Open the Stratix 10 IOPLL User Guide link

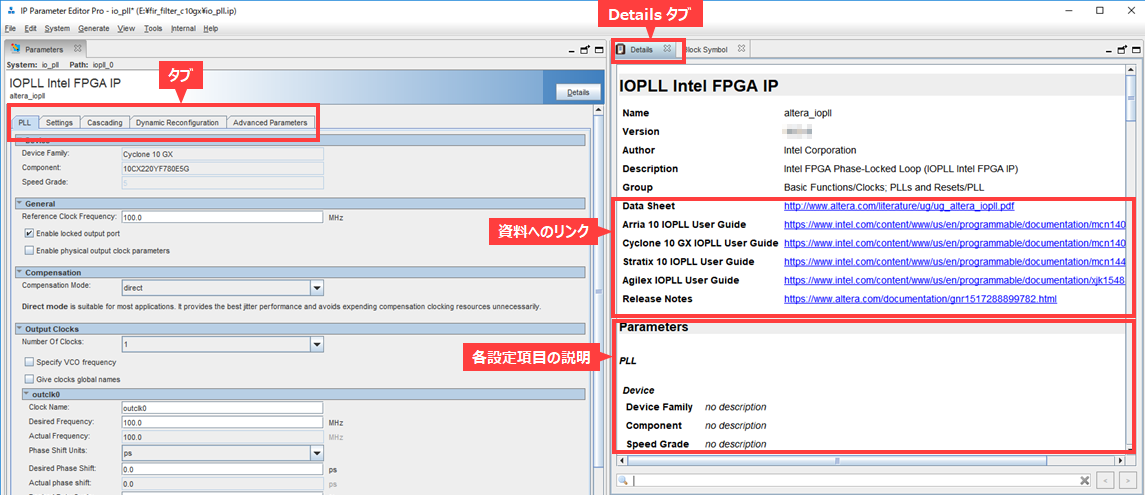coord(955,261)
